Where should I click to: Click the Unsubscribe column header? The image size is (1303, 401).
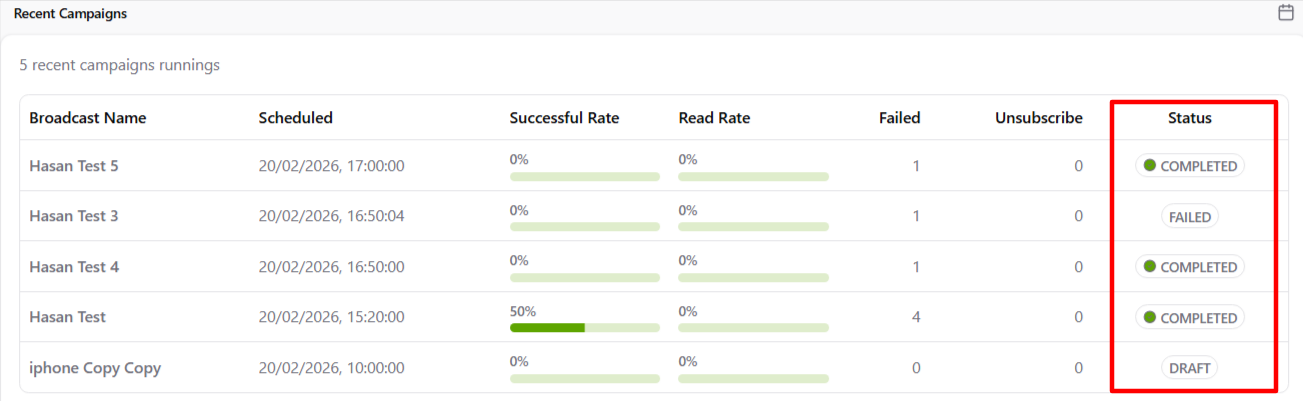click(x=1038, y=118)
